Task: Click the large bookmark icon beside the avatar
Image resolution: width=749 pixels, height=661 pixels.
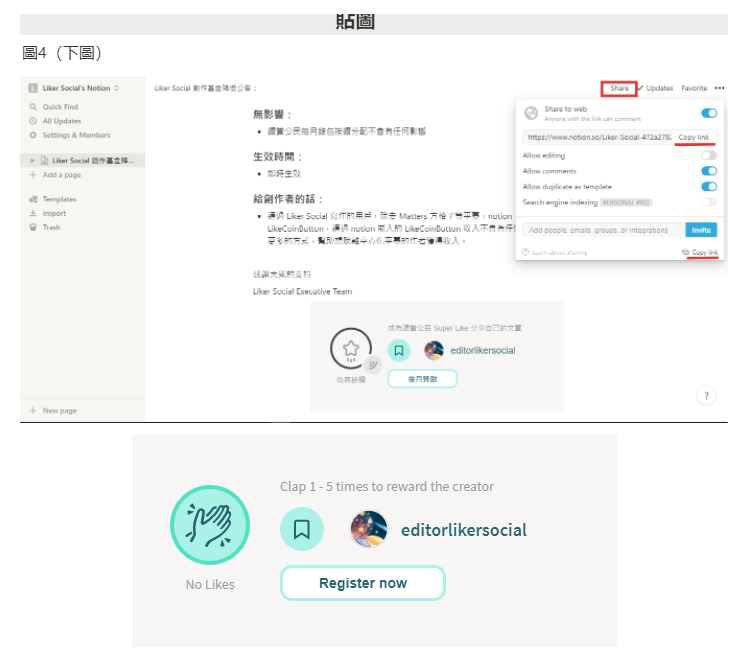Action: click(x=301, y=529)
